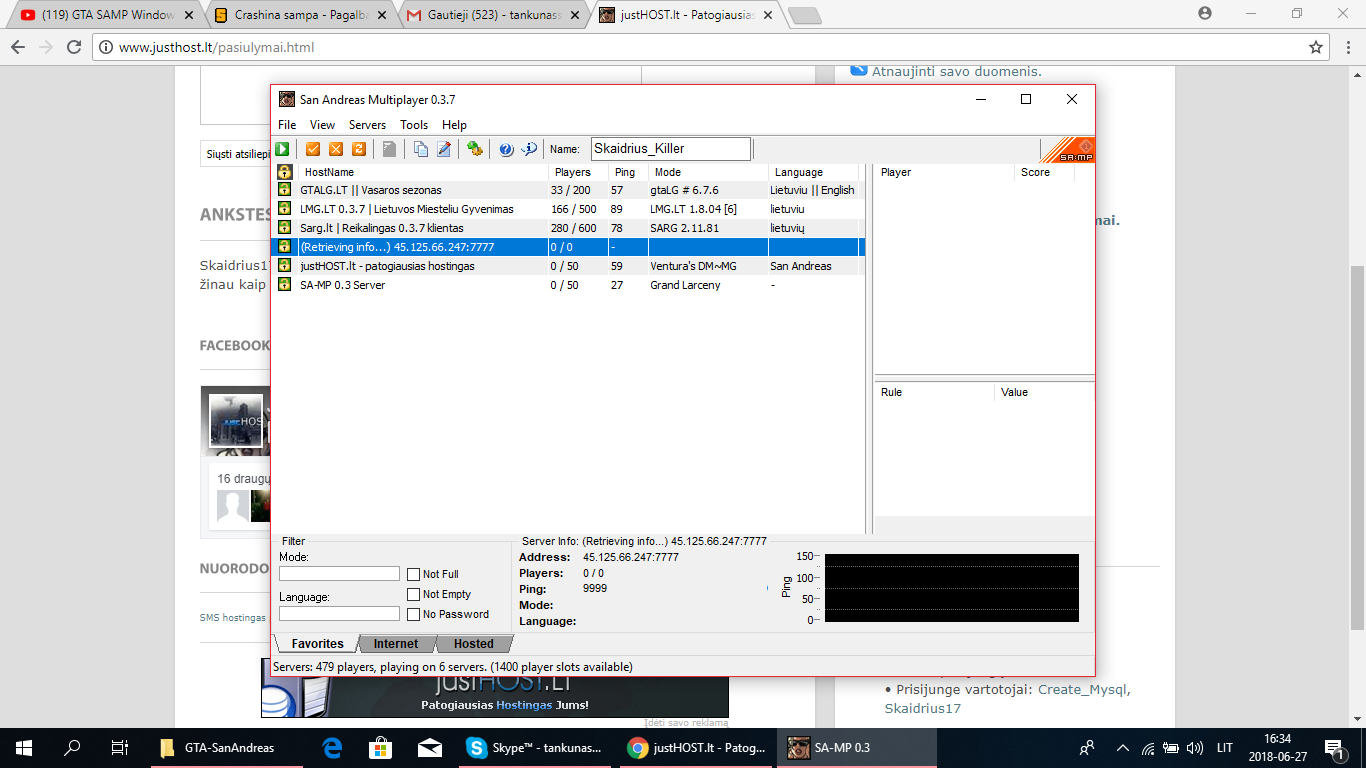Click lock icon of GTALG.LT row

pos(284,190)
